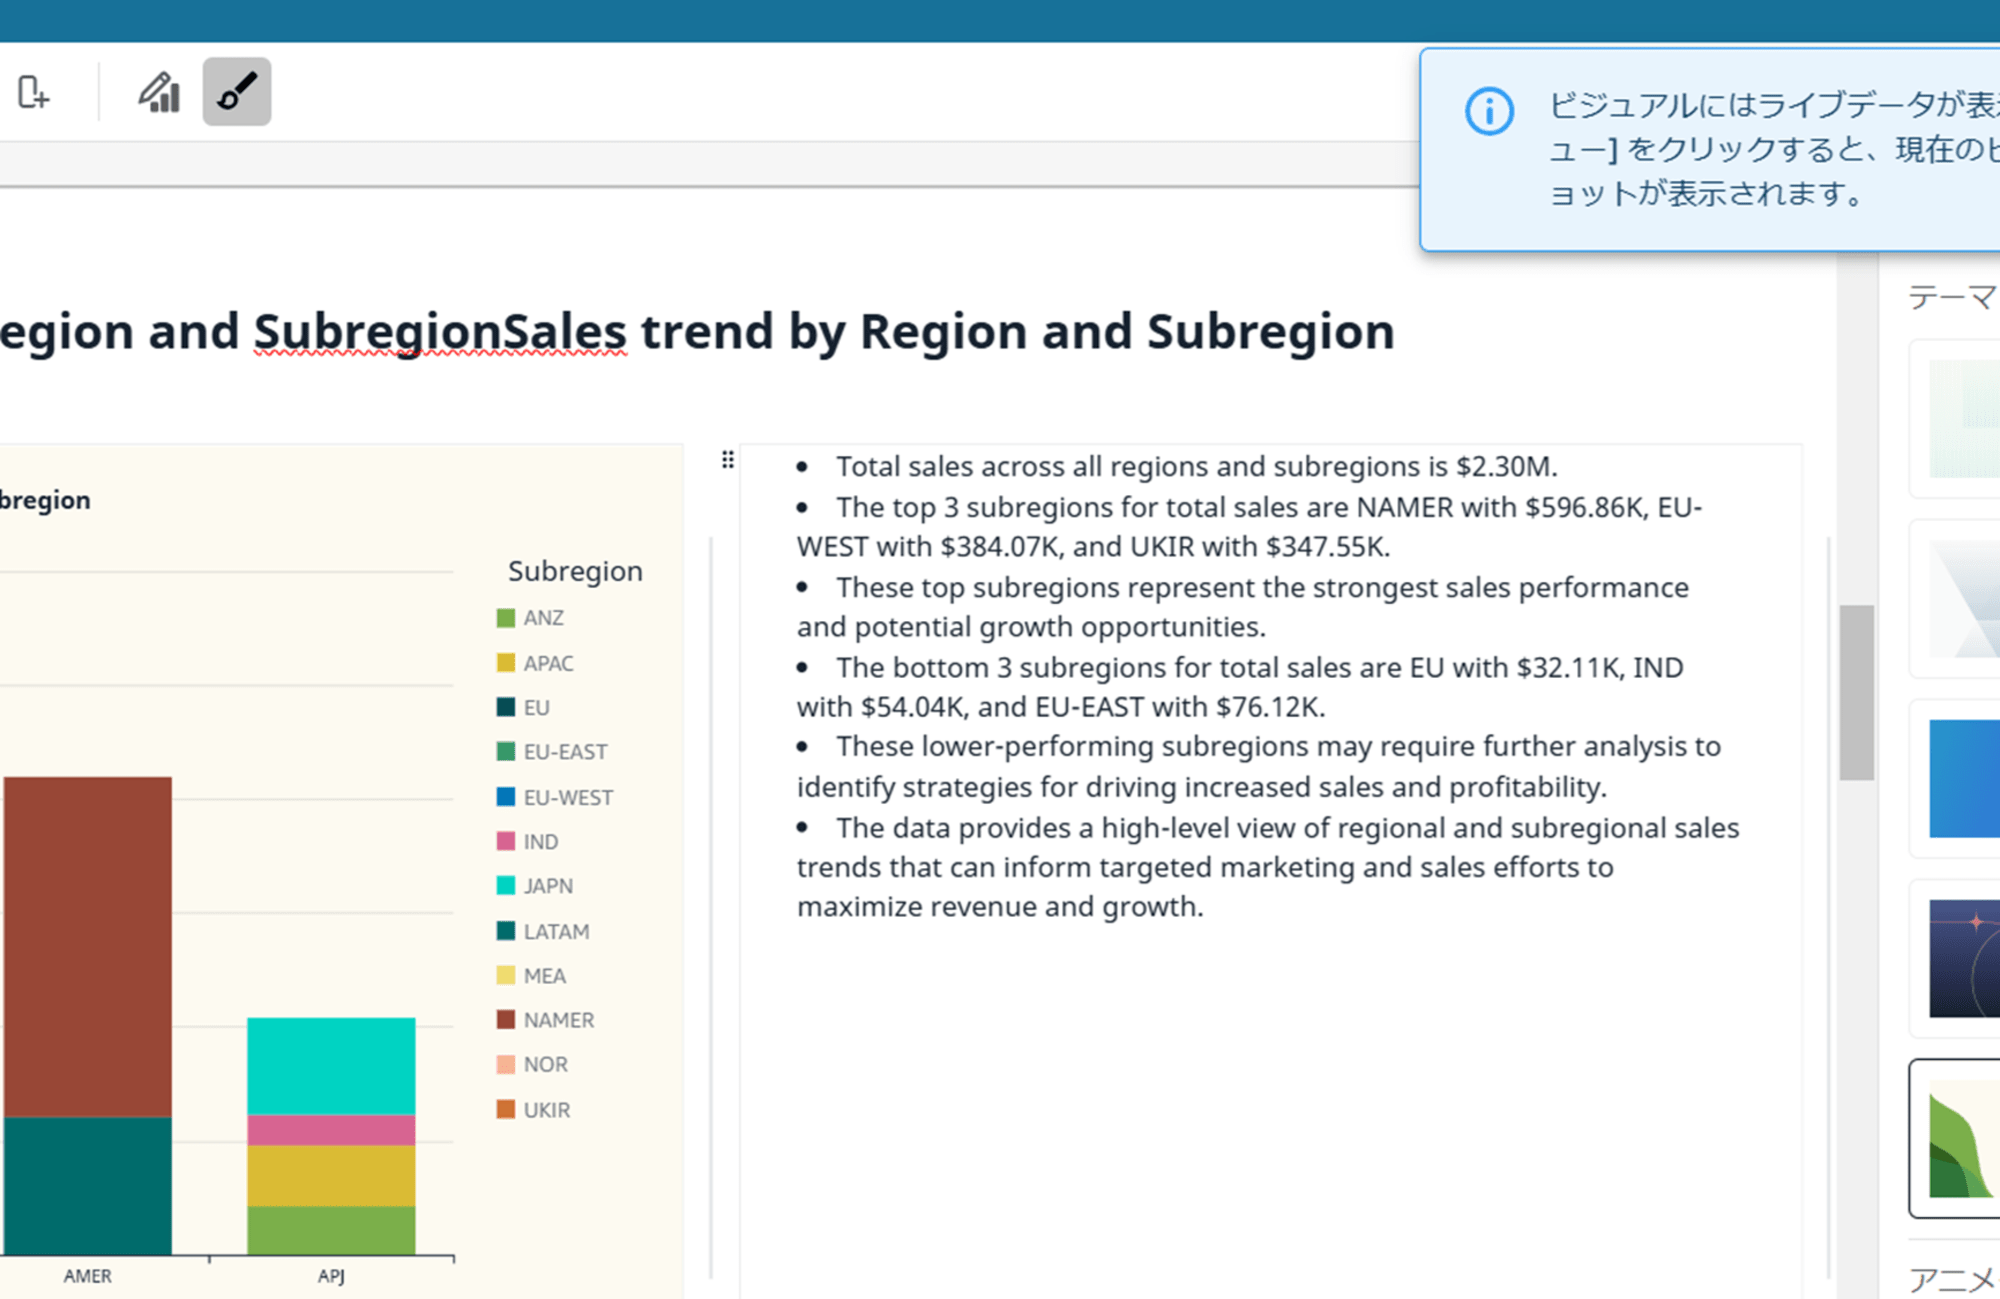Click NAMER legend entry
This screenshot has width=2000, height=1299.
pyautogui.click(x=545, y=1020)
